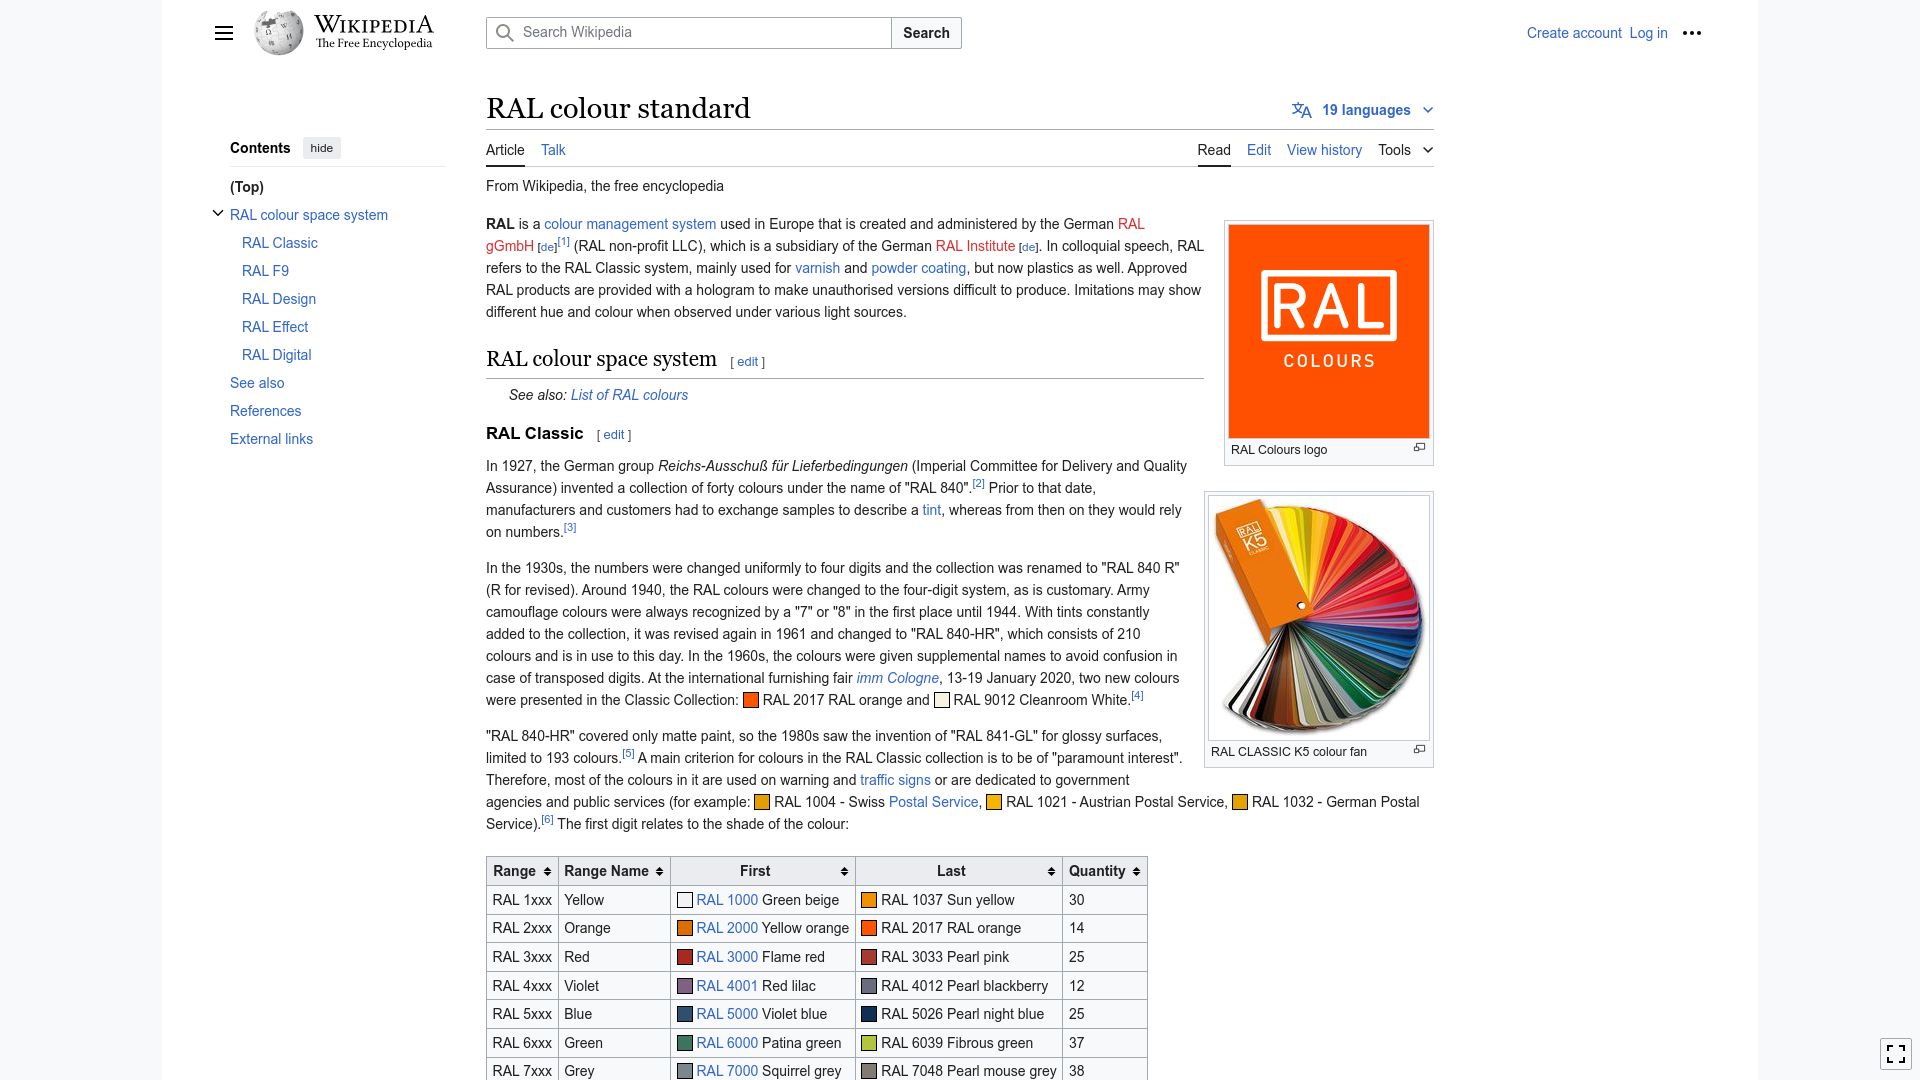Expand the 19 languages dropdown
The image size is (1920, 1080).
pos(1362,110)
